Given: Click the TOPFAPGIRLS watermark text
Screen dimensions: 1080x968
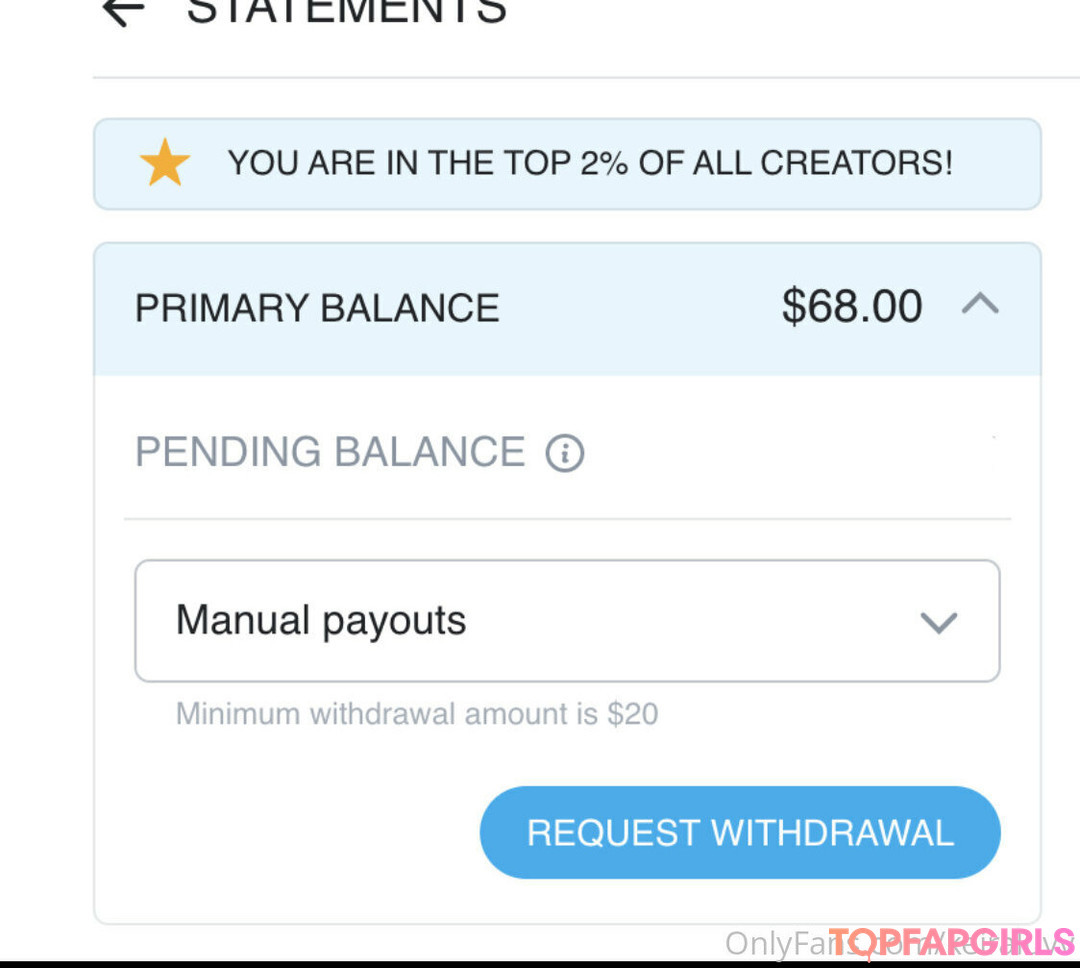Looking at the screenshot, I should (x=952, y=942).
